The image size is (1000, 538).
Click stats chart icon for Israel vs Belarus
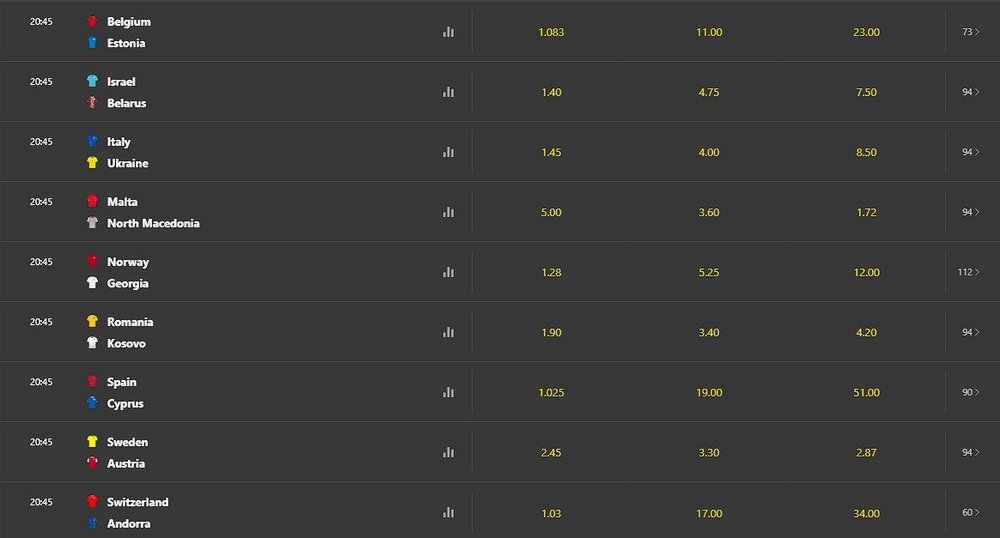(x=448, y=92)
